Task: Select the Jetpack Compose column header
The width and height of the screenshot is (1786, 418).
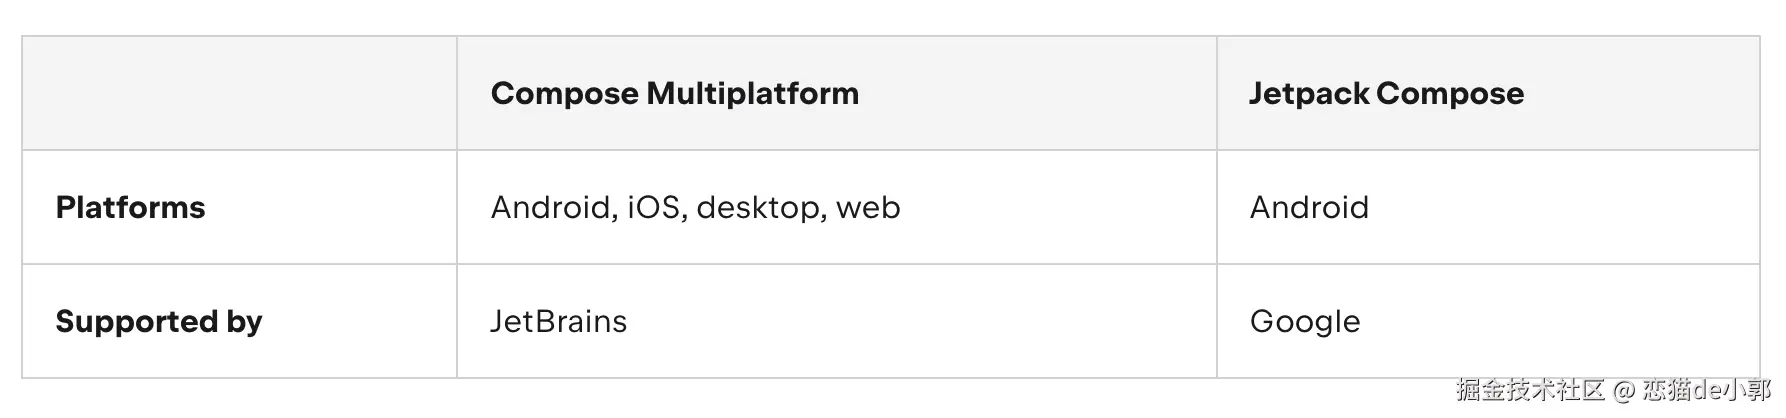Action: (1386, 94)
